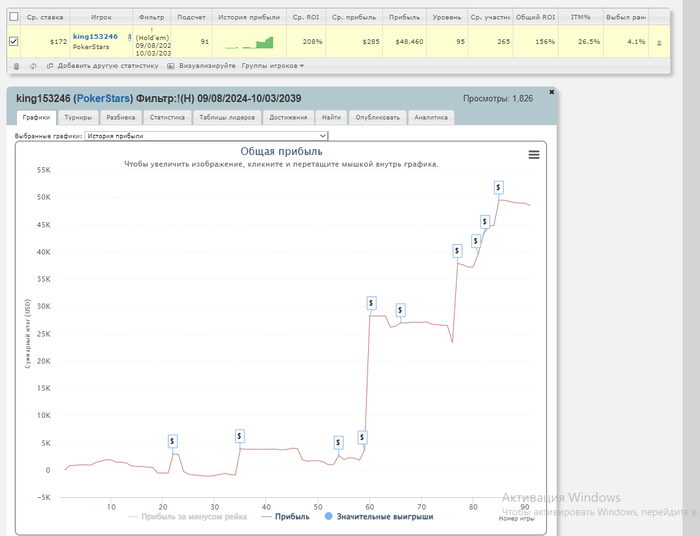Click the refresh icon next to the trash
Viewport: 700px width, 536px height.
(33, 66)
